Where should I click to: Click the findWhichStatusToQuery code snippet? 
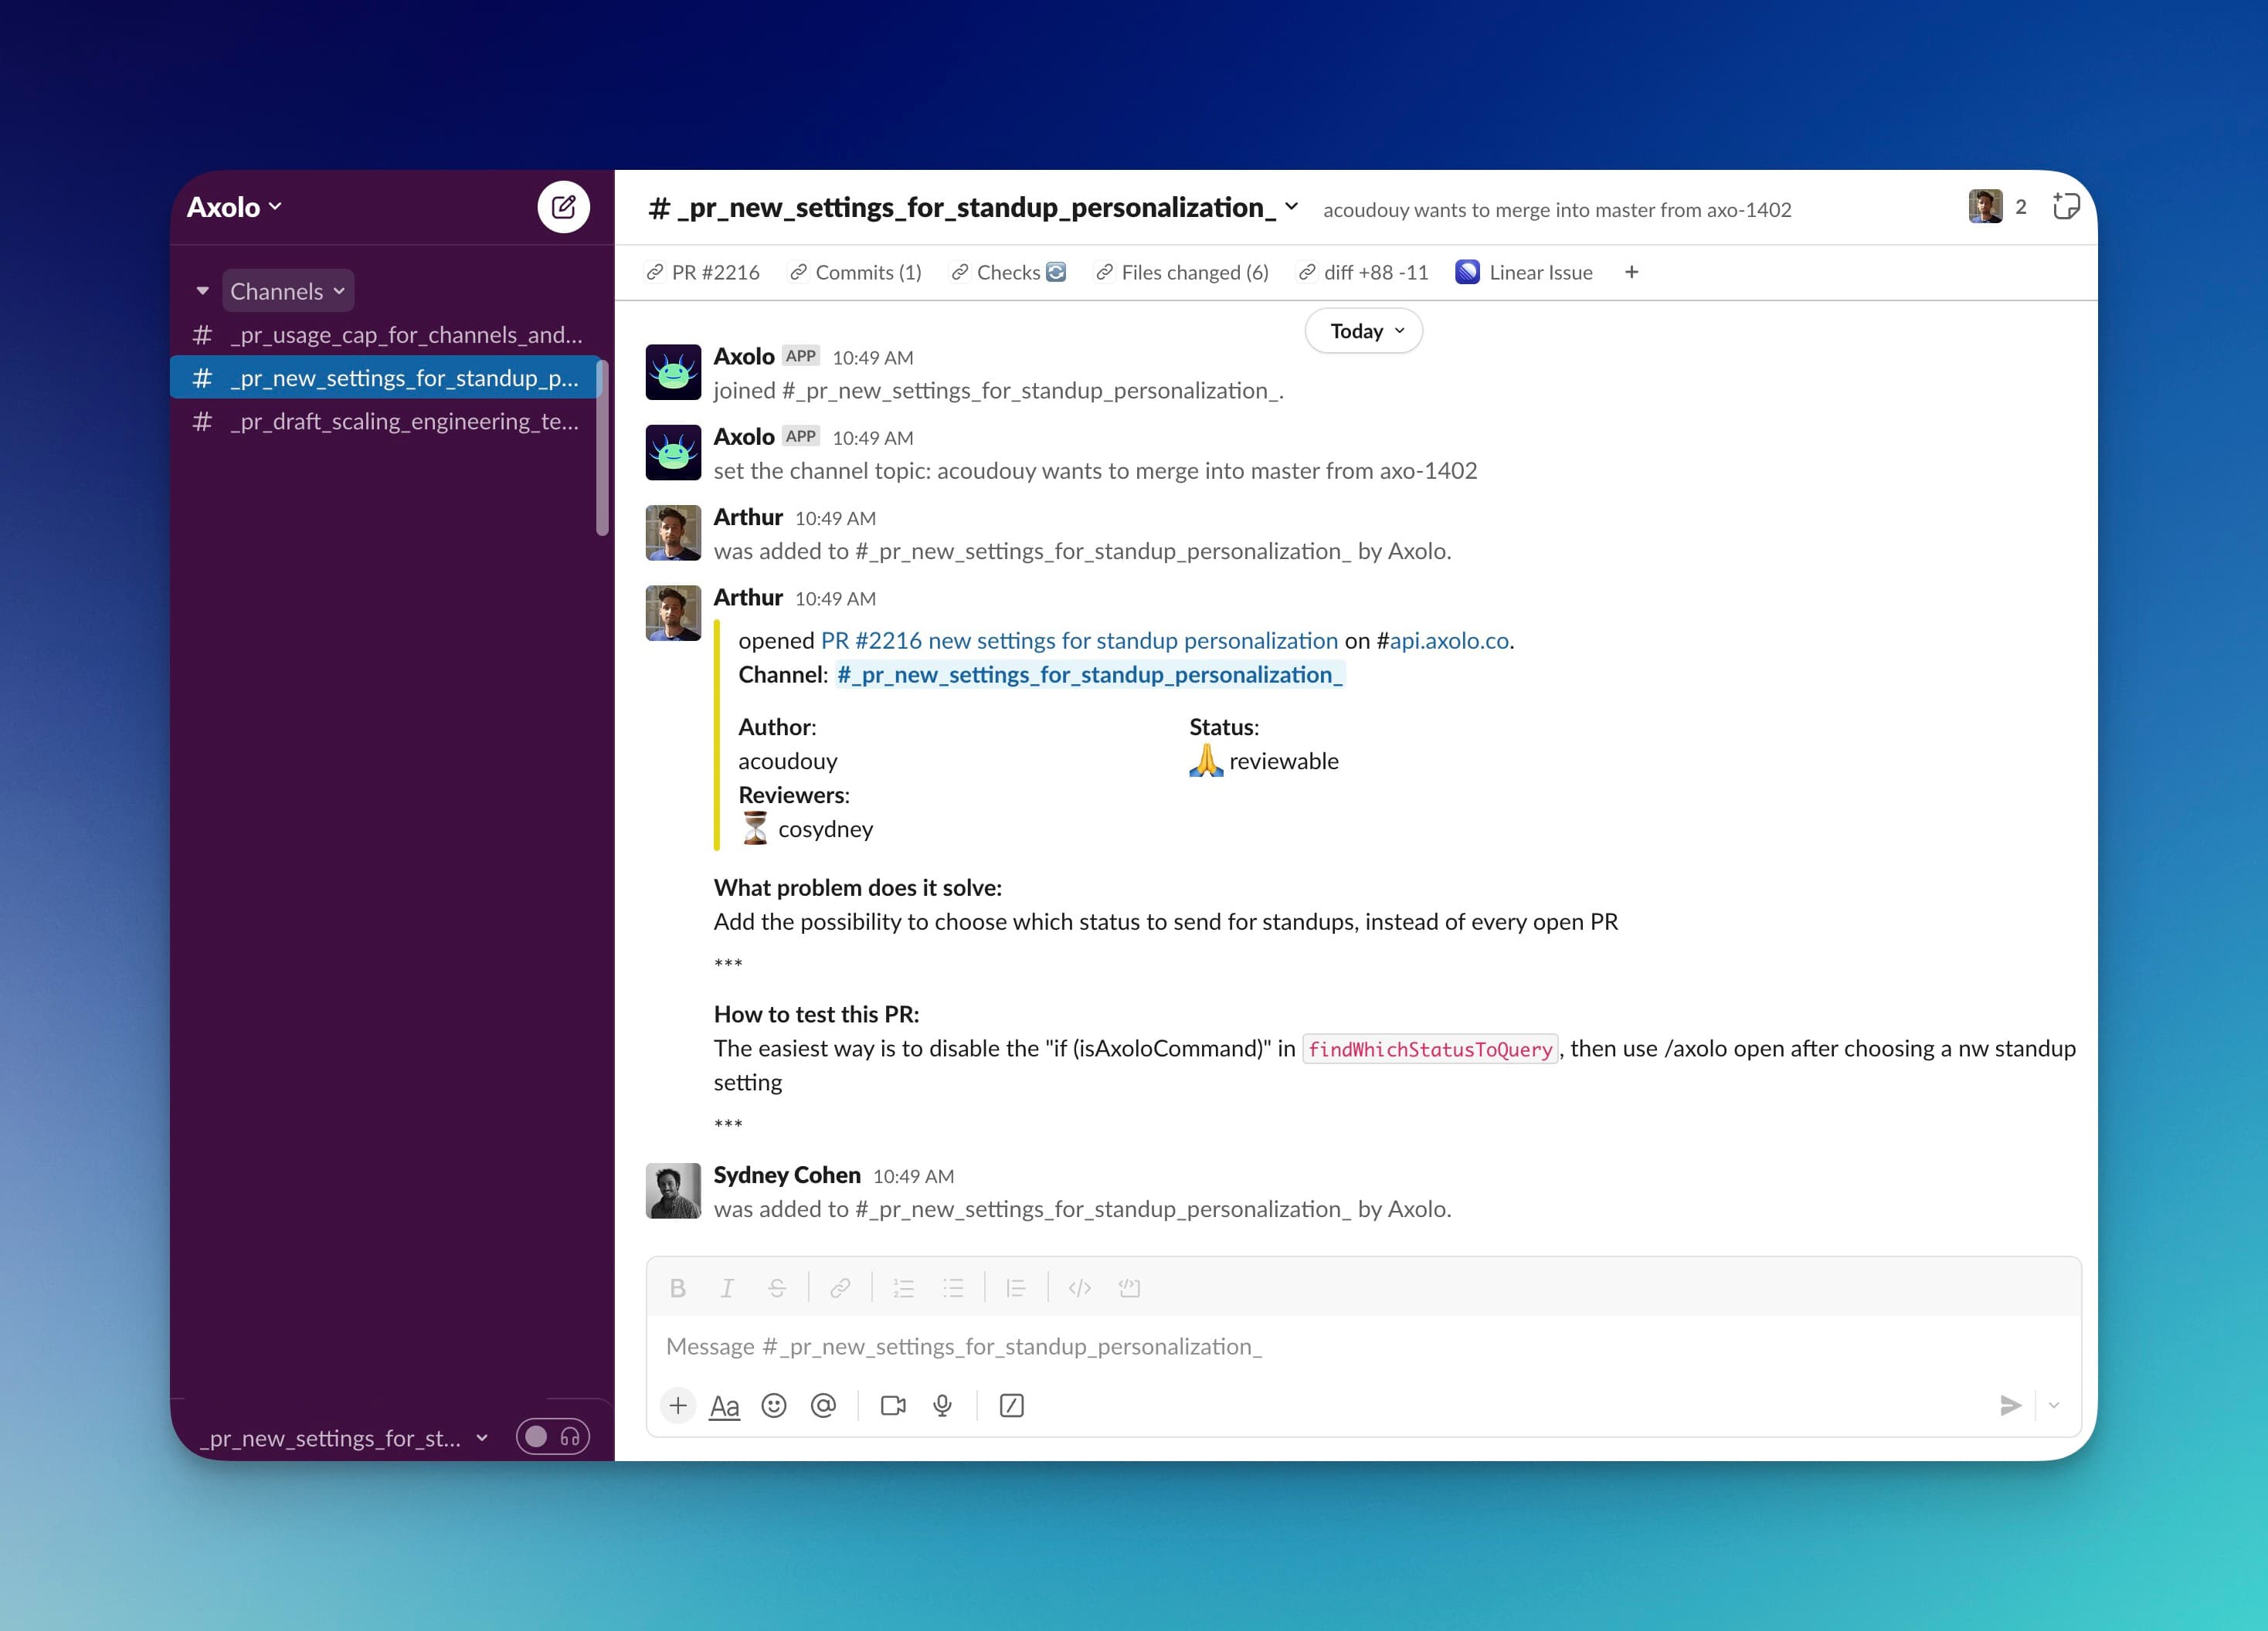[x=1430, y=1049]
